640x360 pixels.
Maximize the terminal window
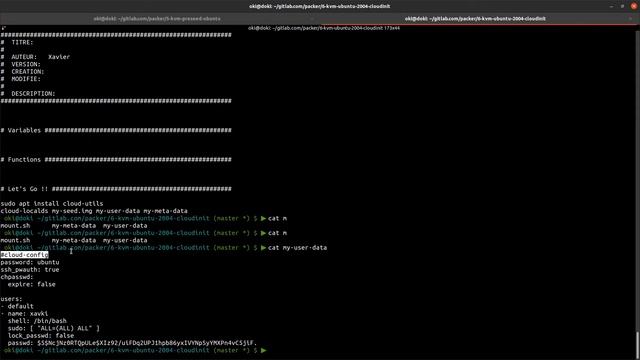coord(622,6)
